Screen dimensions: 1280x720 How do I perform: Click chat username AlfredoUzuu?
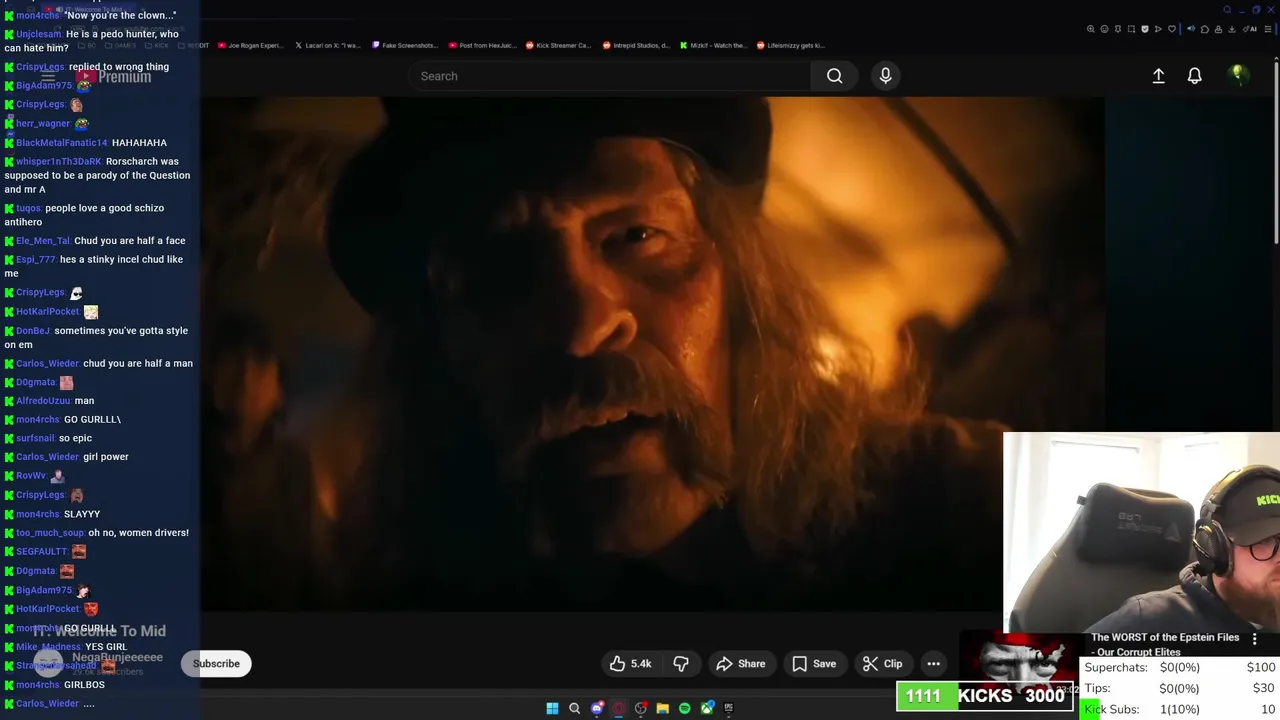coord(43,401)
